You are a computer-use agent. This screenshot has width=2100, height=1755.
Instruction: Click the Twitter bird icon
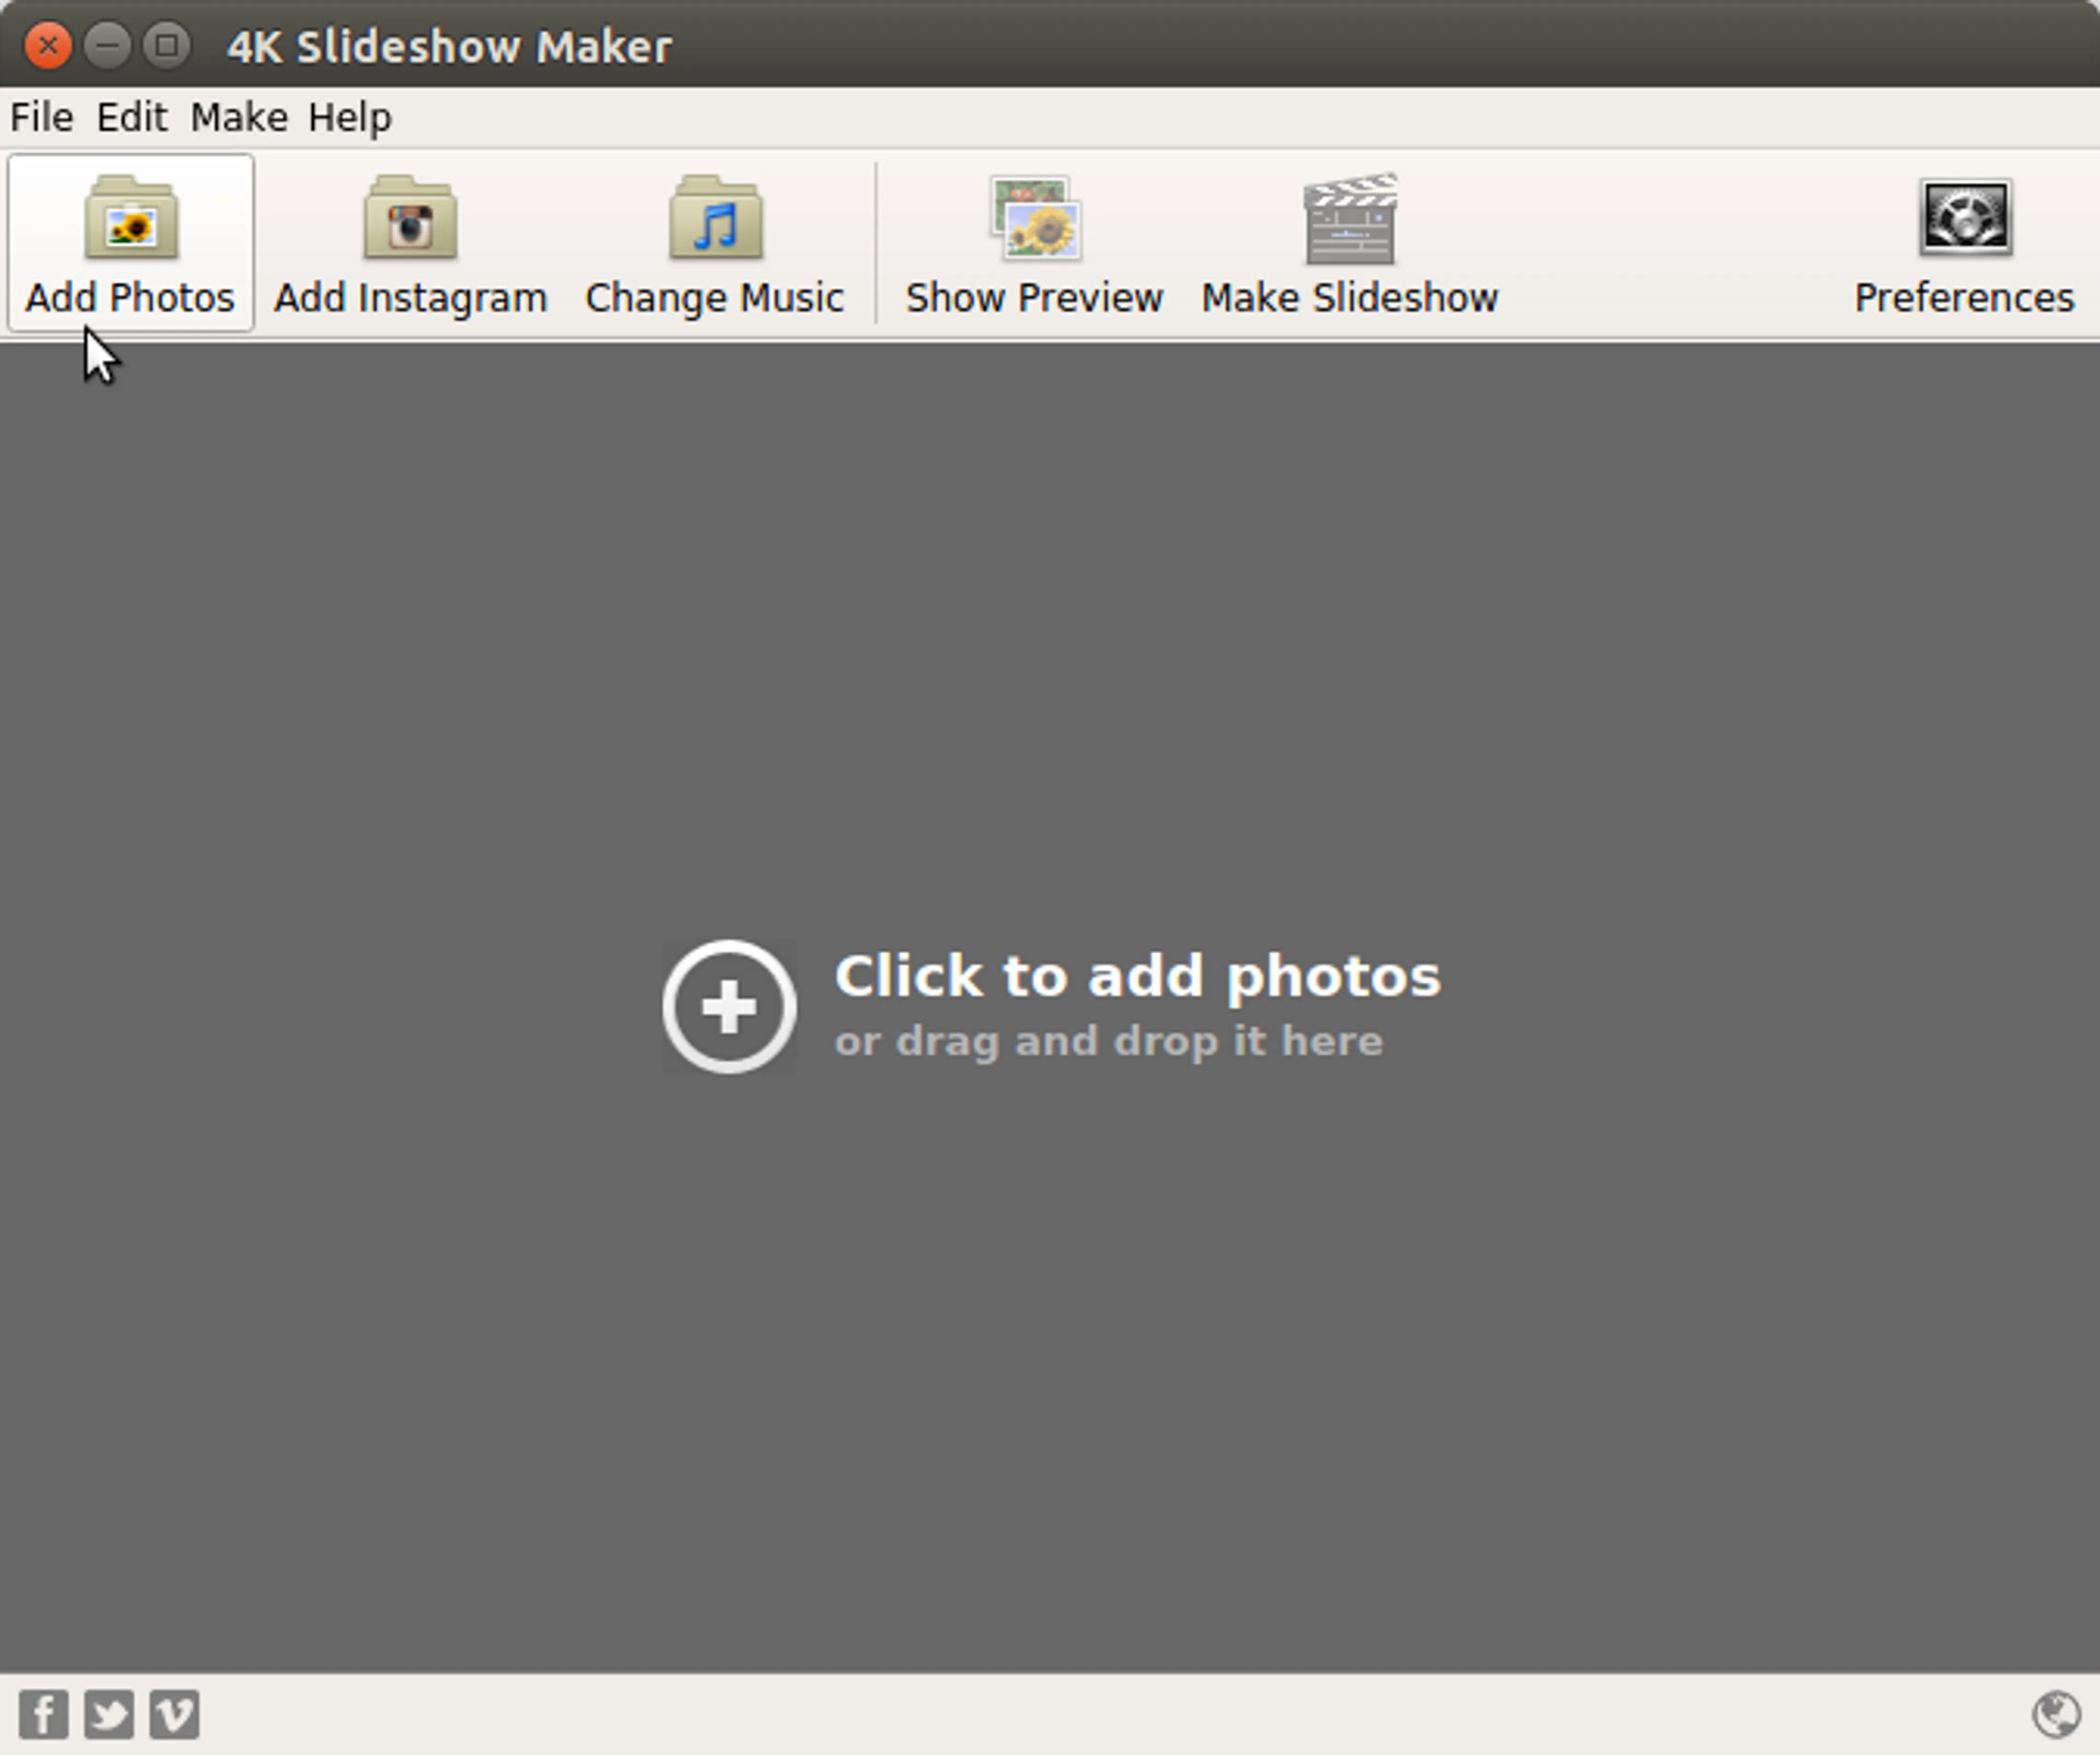point(109,1714)
